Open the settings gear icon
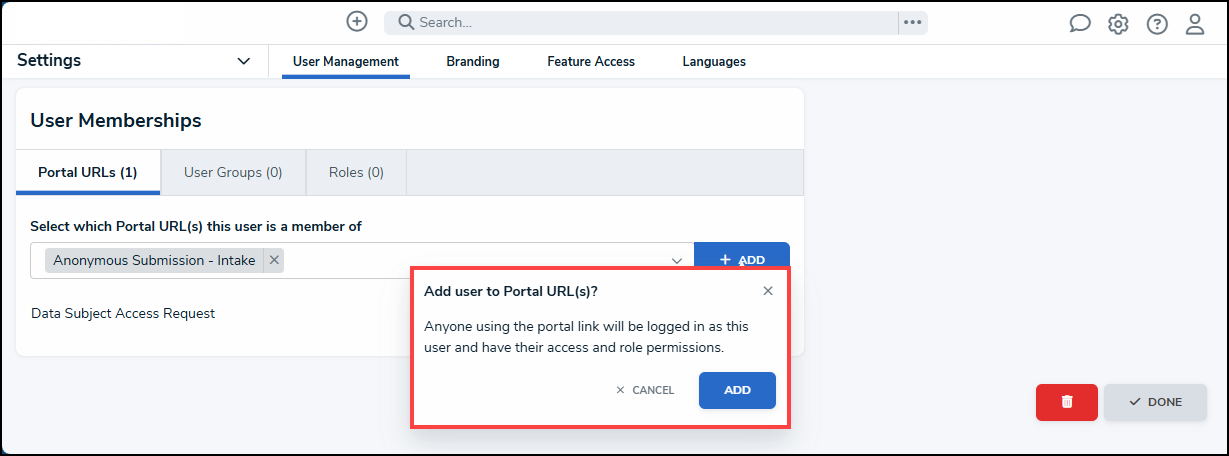The image size is (1229, 456). [1118, 24]
